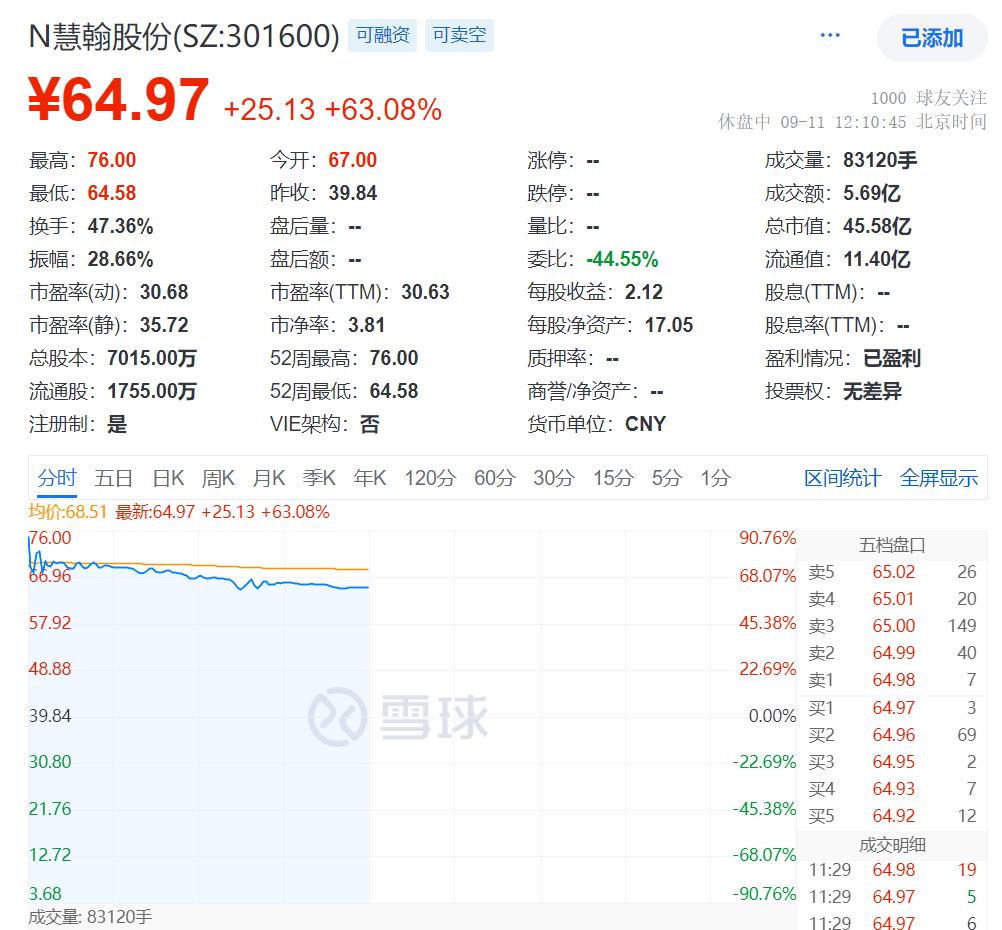Open the 区间统计 range statistics link
This screenshot has width=1002, height=930.
(842, 478)
